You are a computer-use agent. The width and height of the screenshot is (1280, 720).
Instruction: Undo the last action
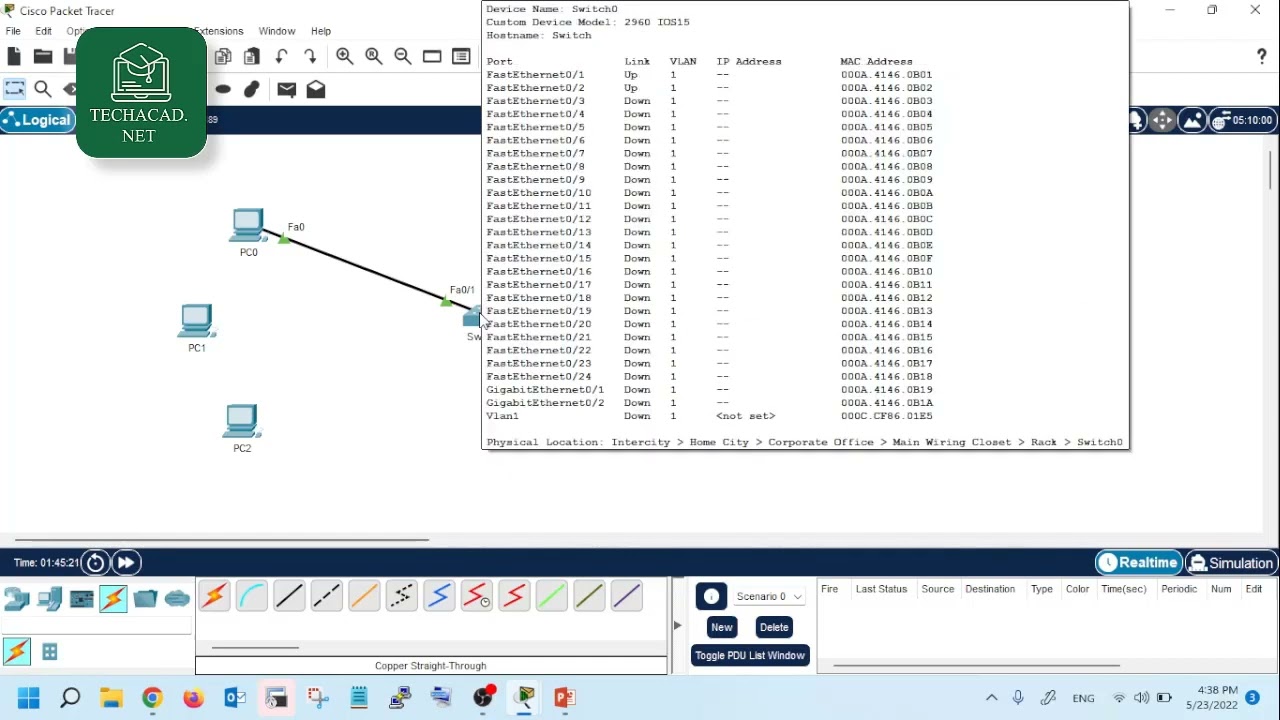[x=281, y=57]
